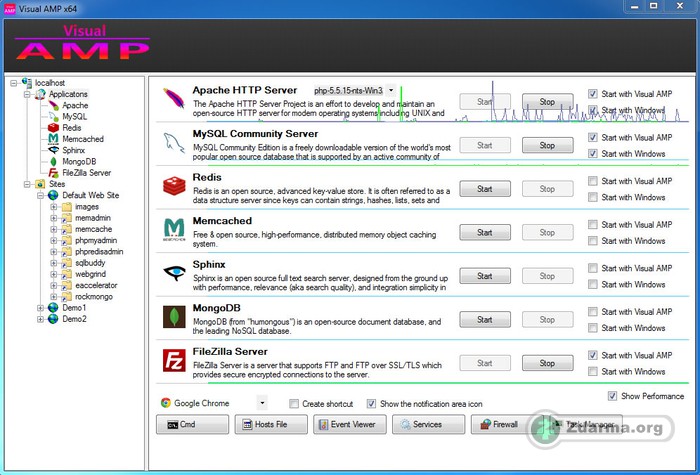Open the Services button
The height and width of the screenshot is (475, 700).
[x=429, y=424]
